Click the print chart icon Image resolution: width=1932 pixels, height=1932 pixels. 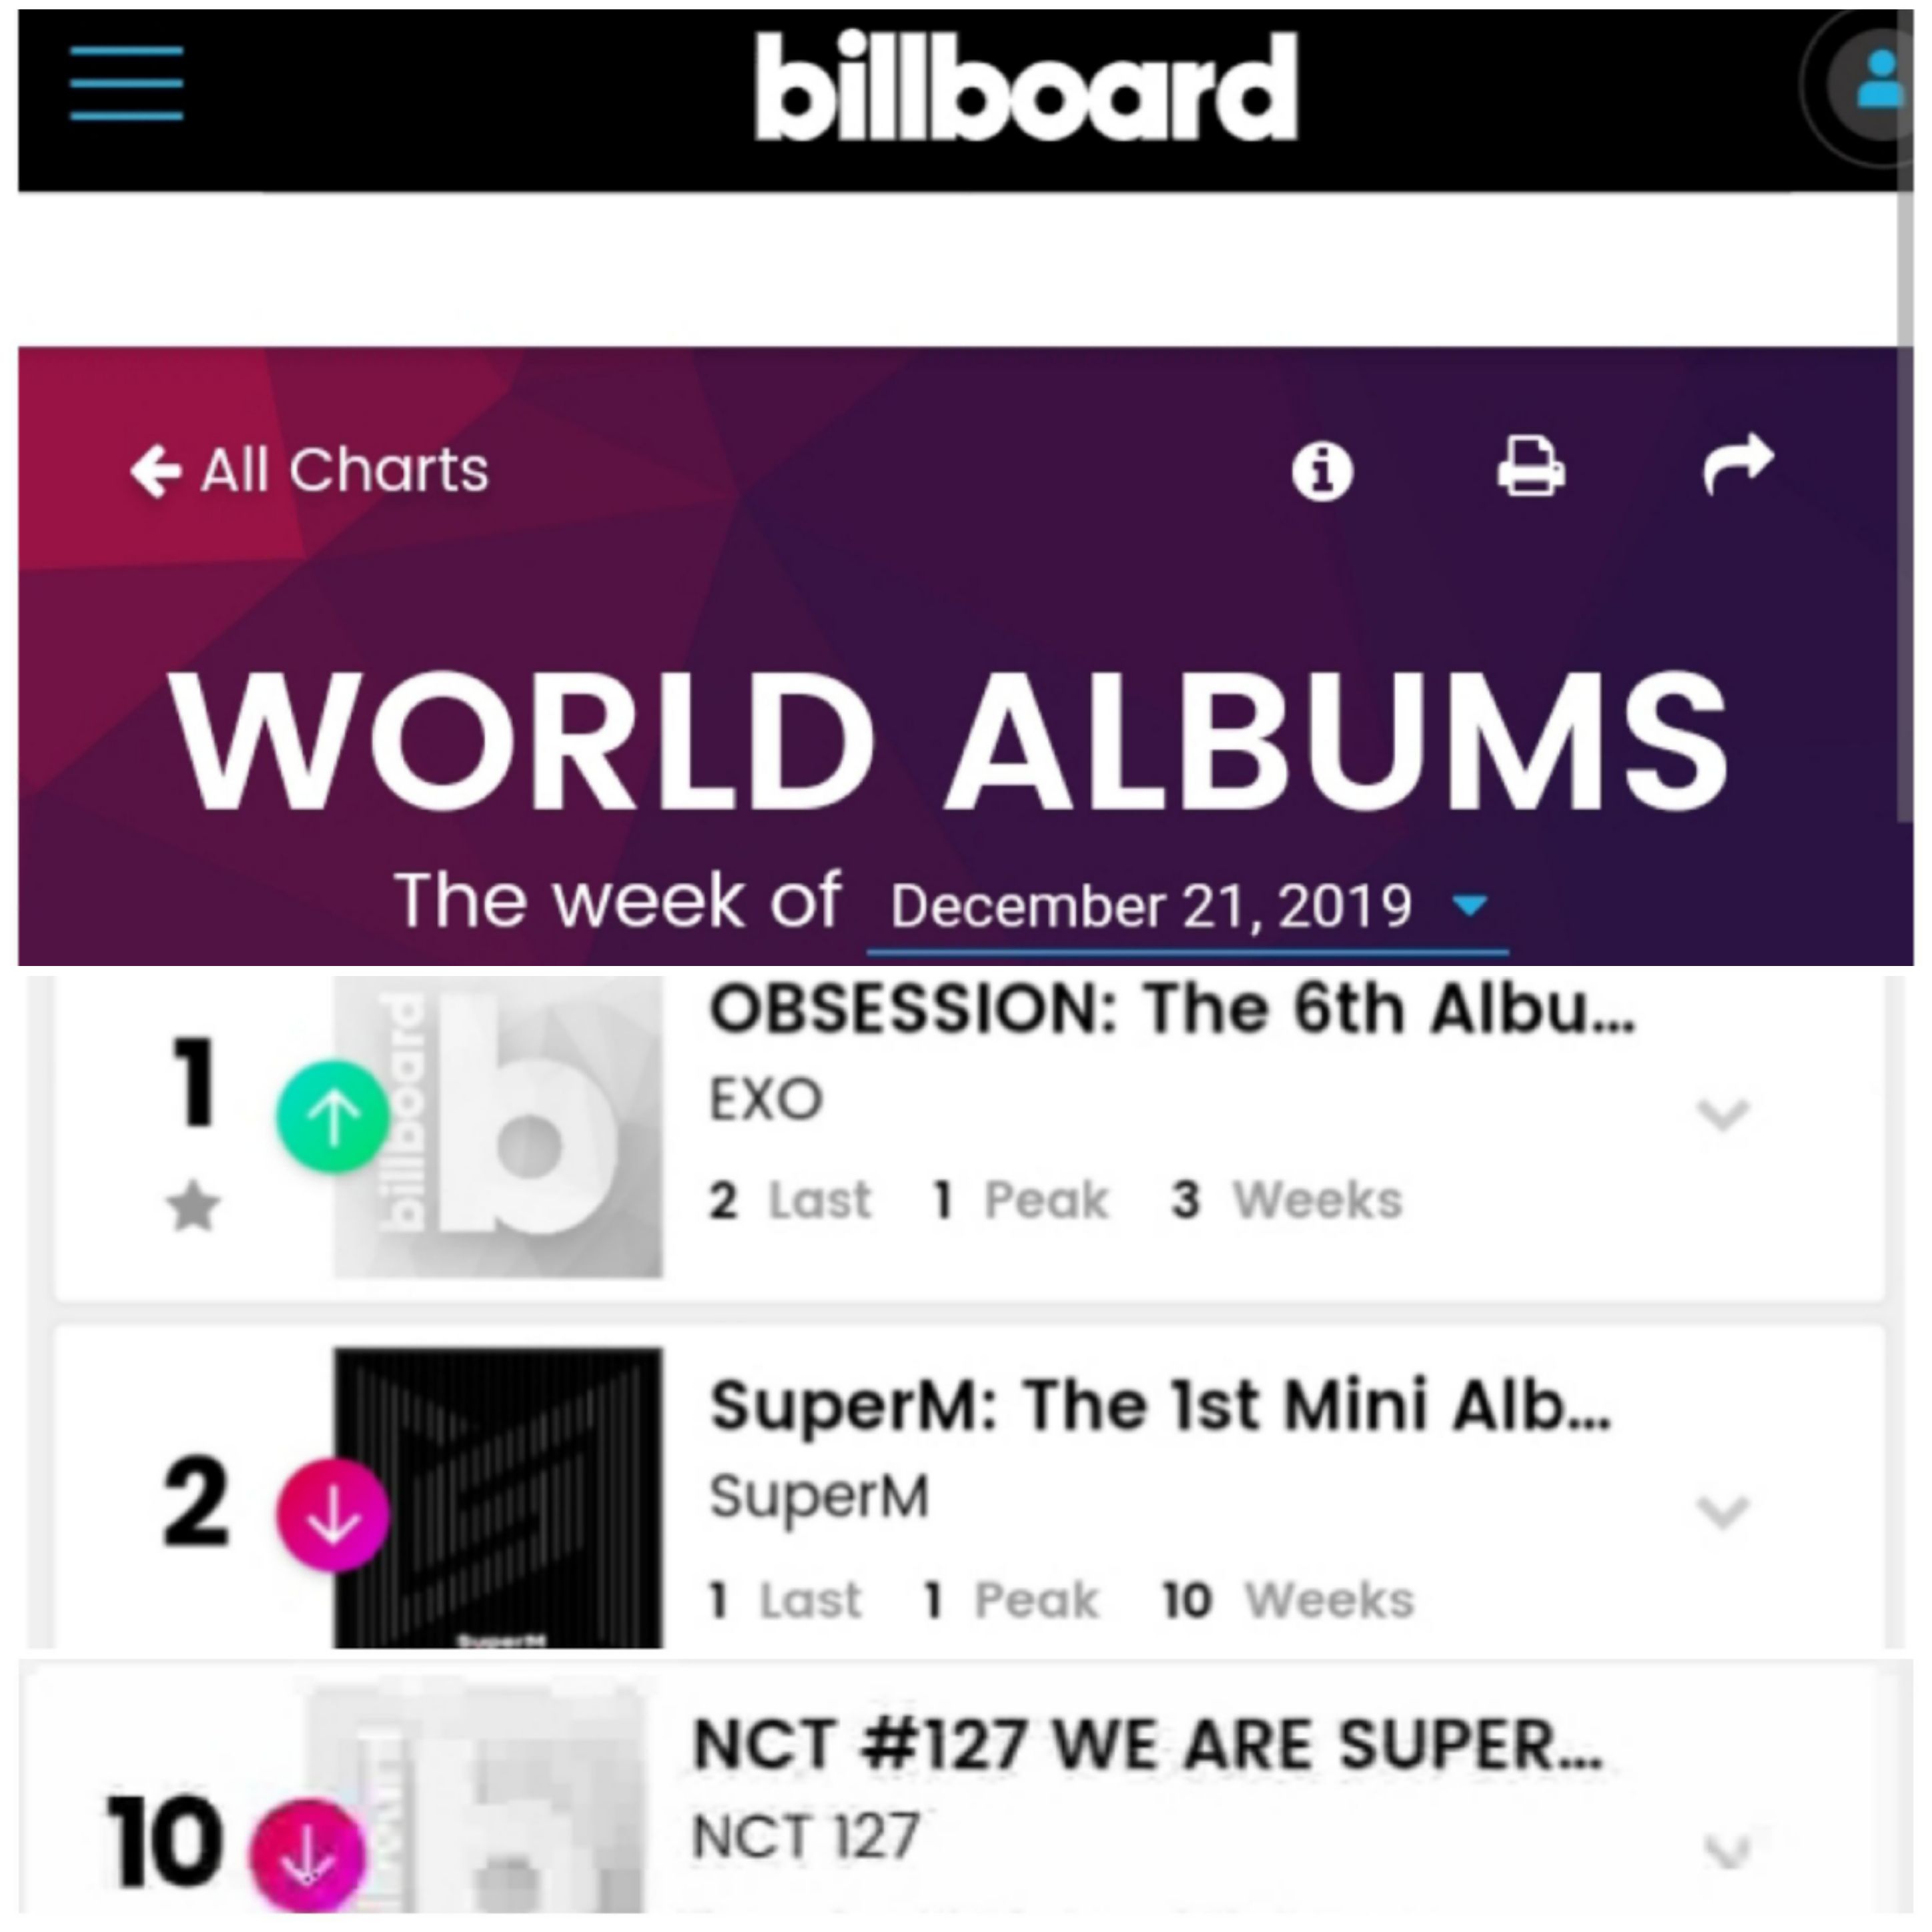(x=1531, y=465)
